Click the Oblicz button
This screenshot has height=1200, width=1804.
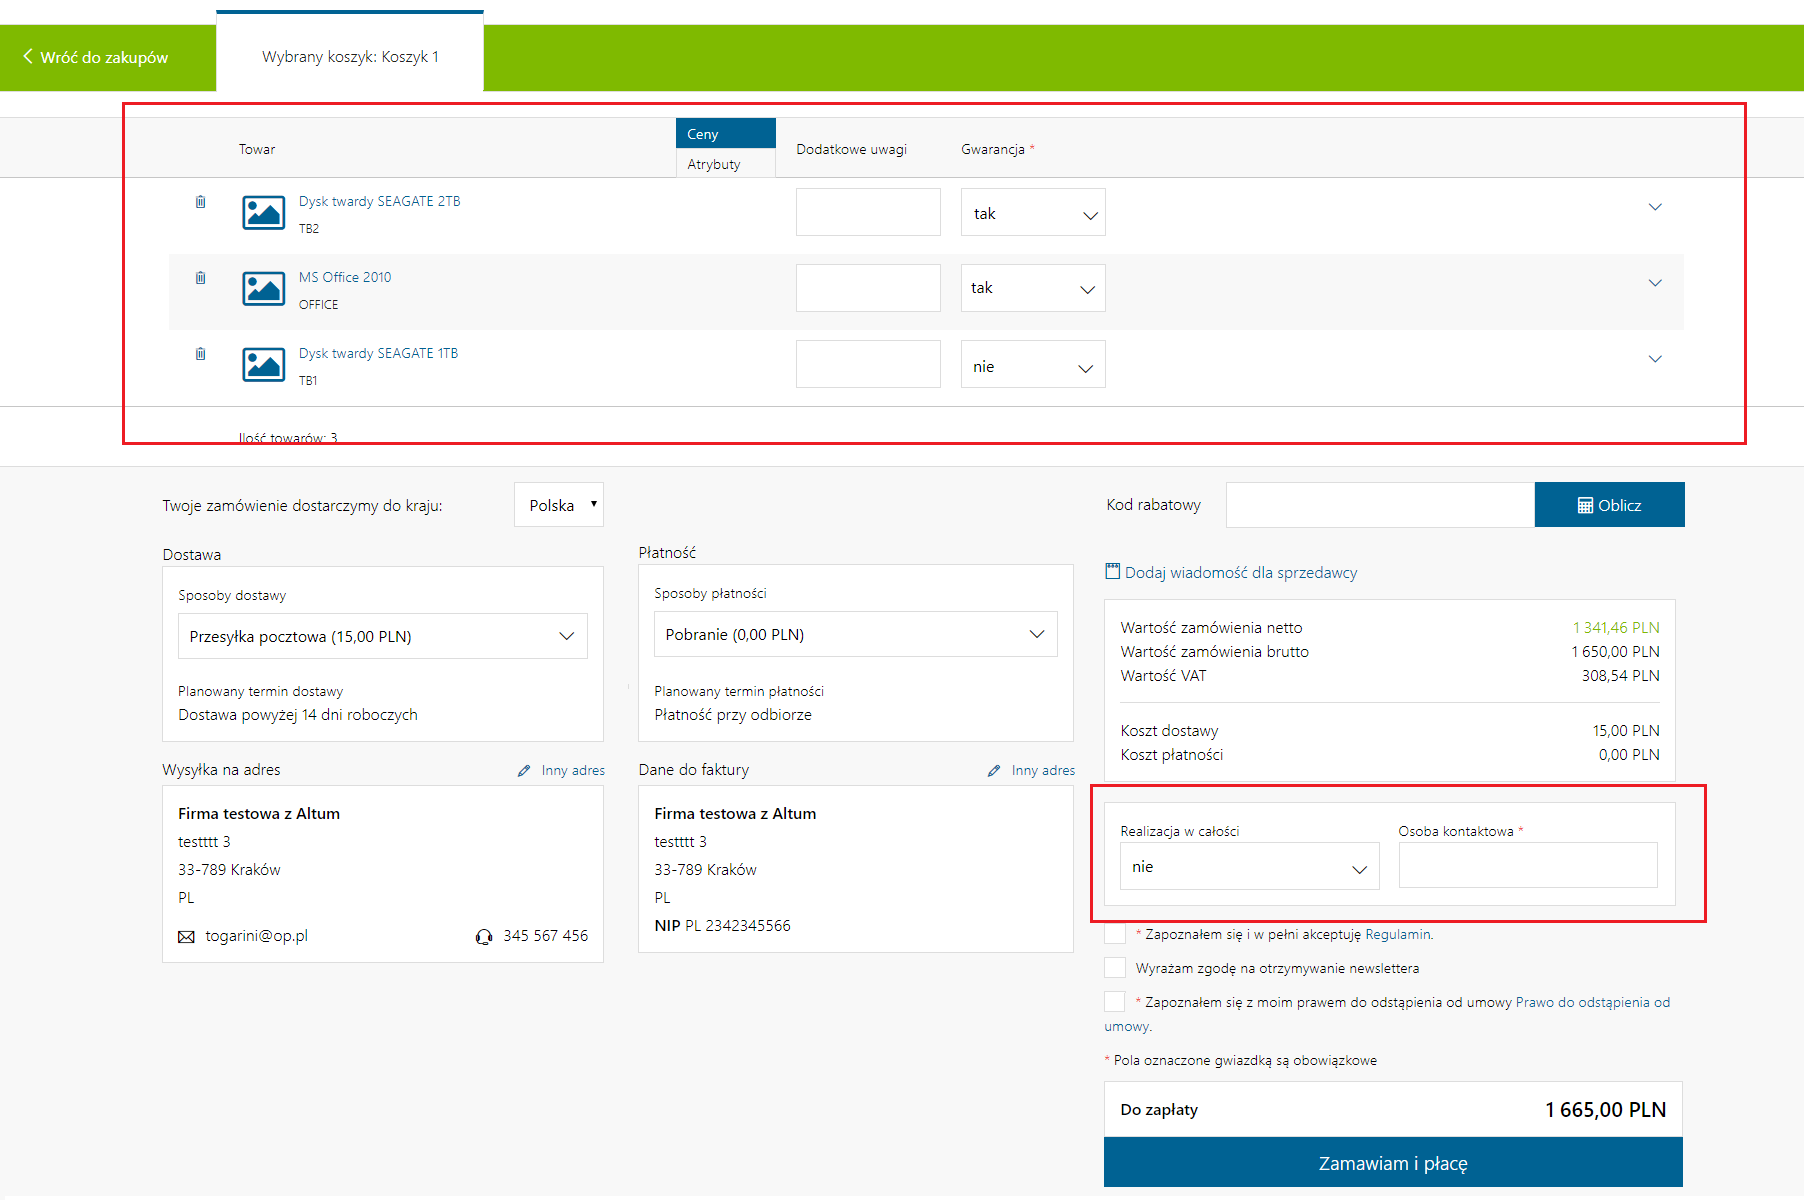[1609, 505]
